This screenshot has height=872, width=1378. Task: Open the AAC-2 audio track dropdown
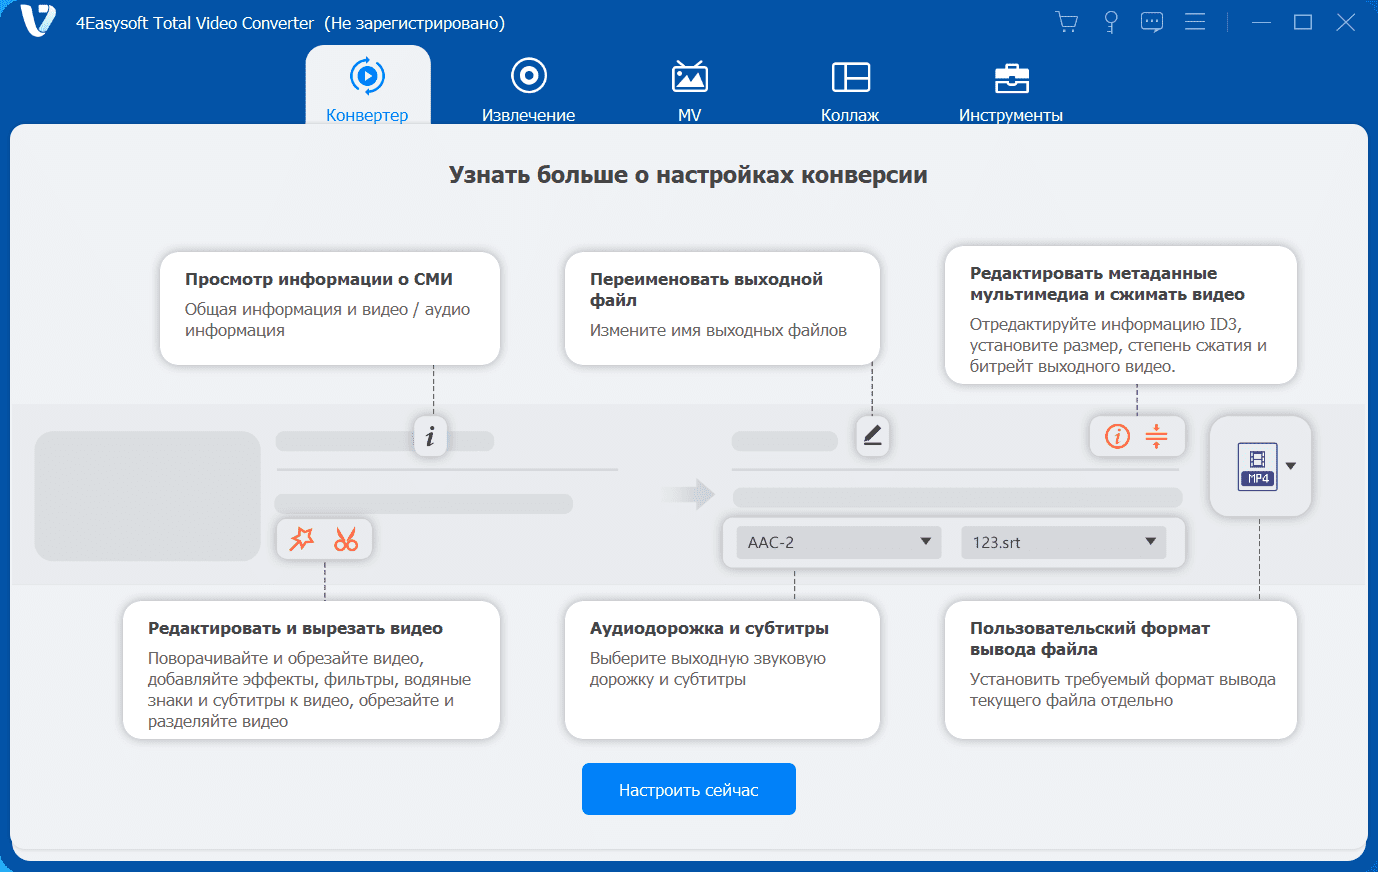click(x=838, y=542)
